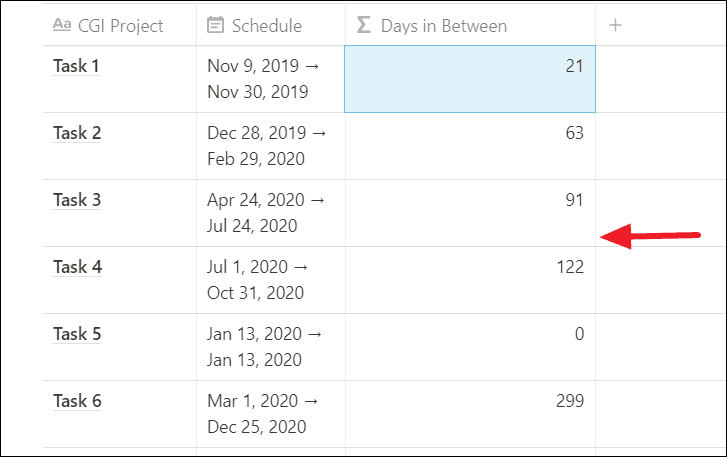The height and width of the screenshot is (457, 727).
Task: Click the sigma formula icon in header
Action: click(364, 25)
